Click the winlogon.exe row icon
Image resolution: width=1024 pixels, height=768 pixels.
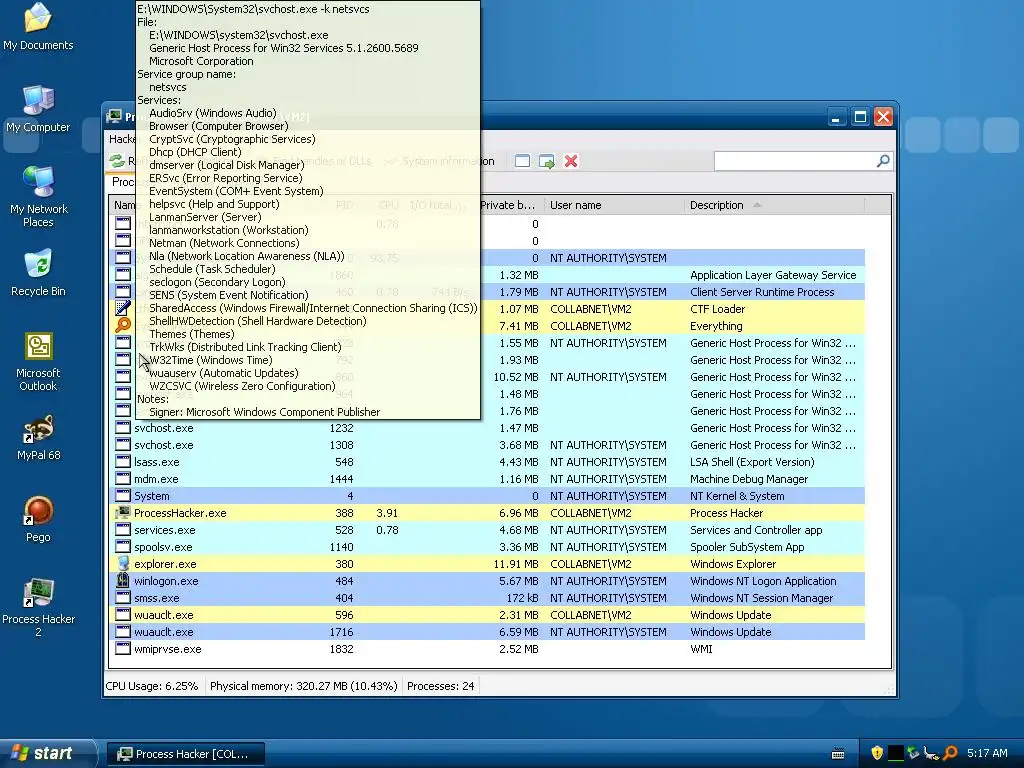(x=123, y=581)
